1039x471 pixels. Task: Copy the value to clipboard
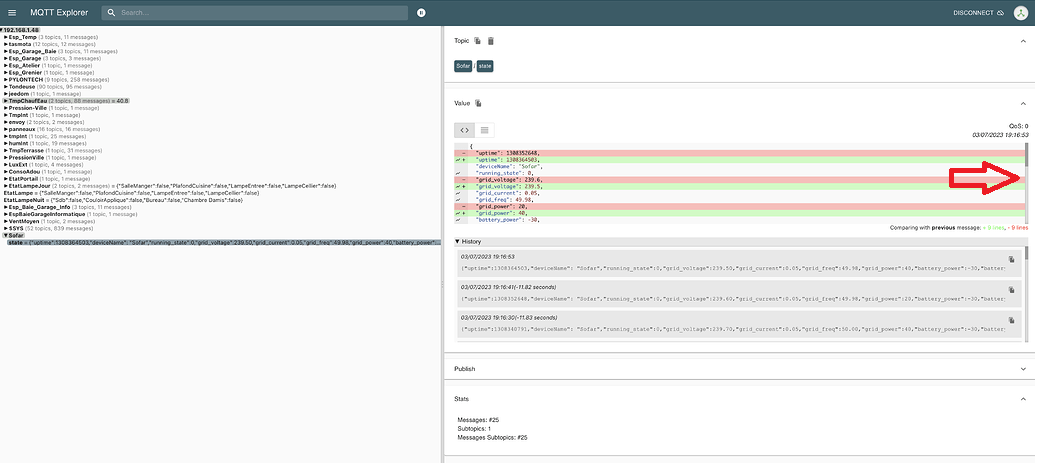pos(478,103)
